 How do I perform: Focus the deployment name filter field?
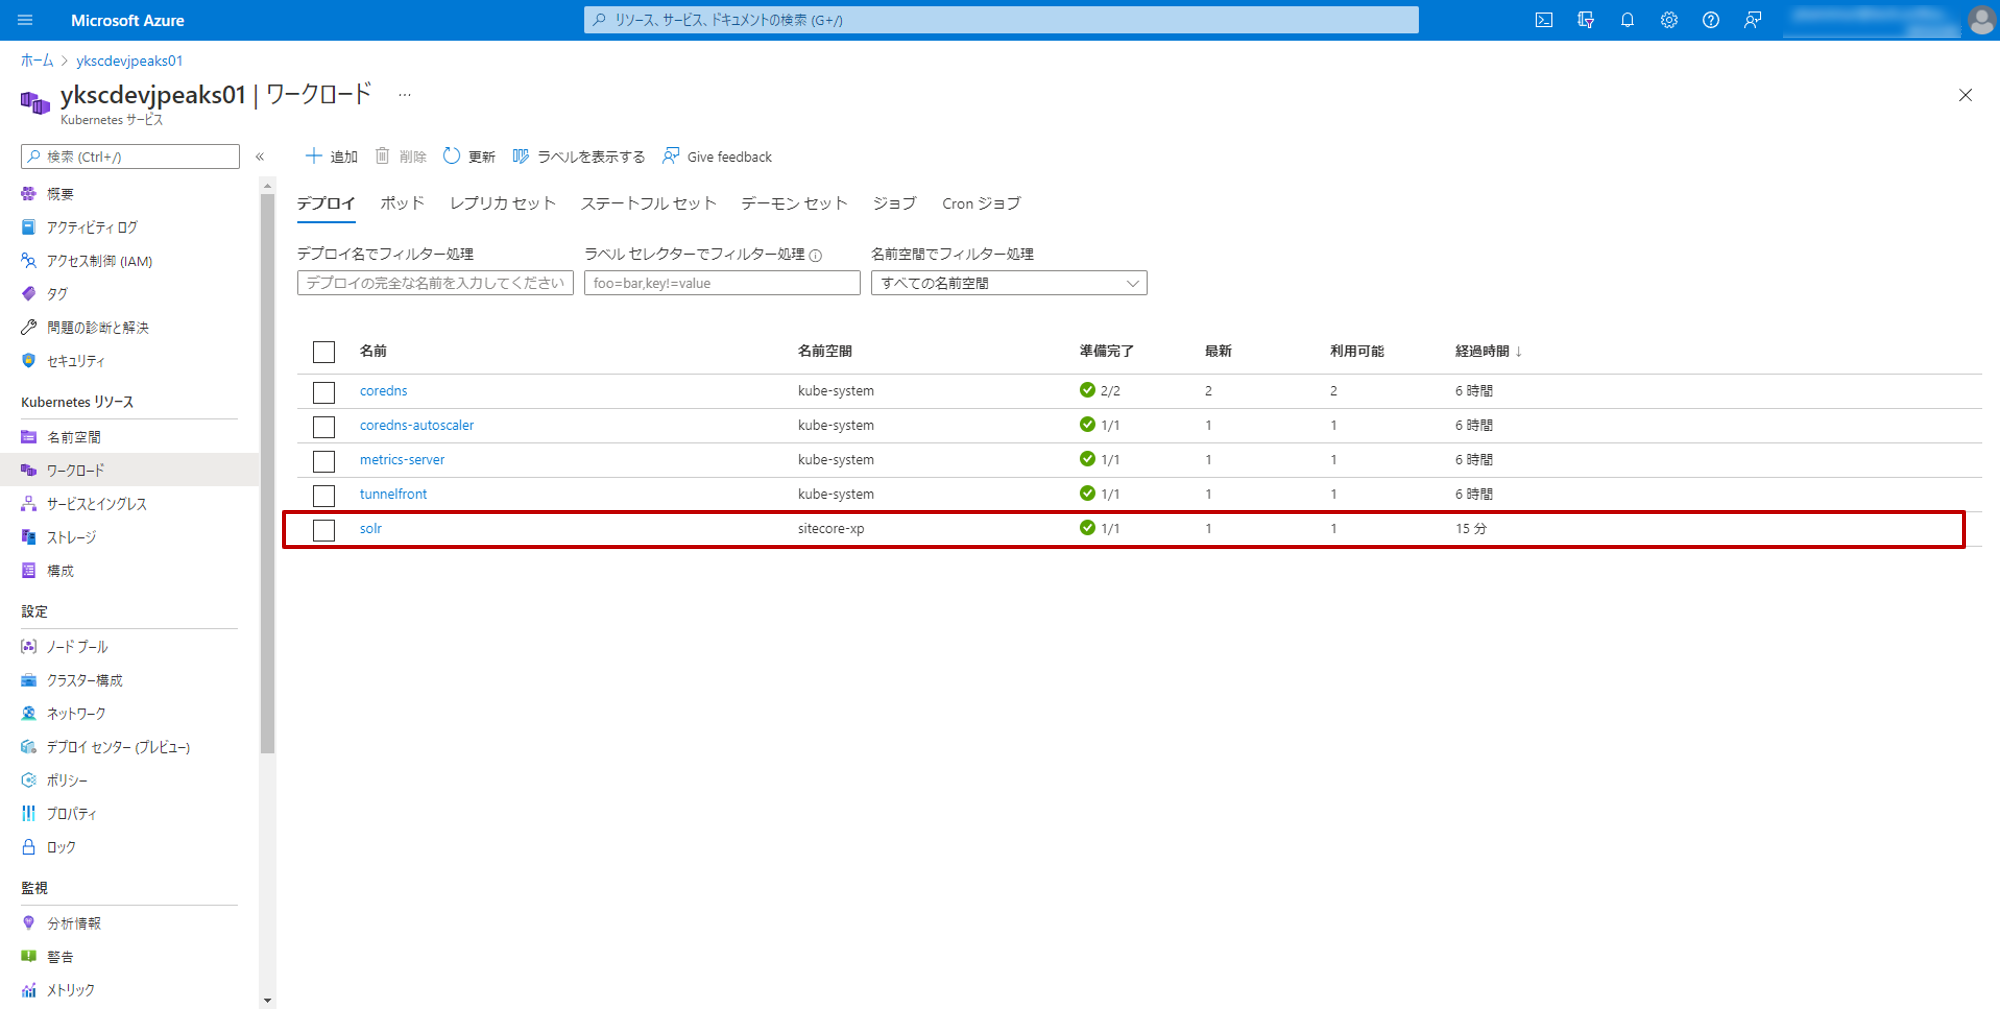[x=435, y=283]
